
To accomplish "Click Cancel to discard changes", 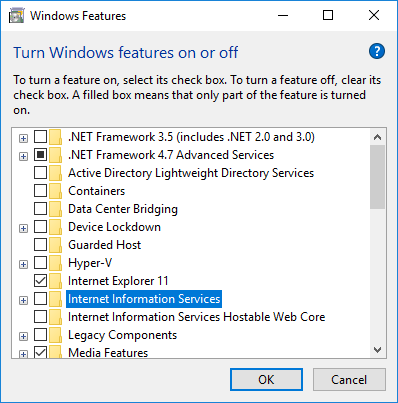I will pos(349,380).
